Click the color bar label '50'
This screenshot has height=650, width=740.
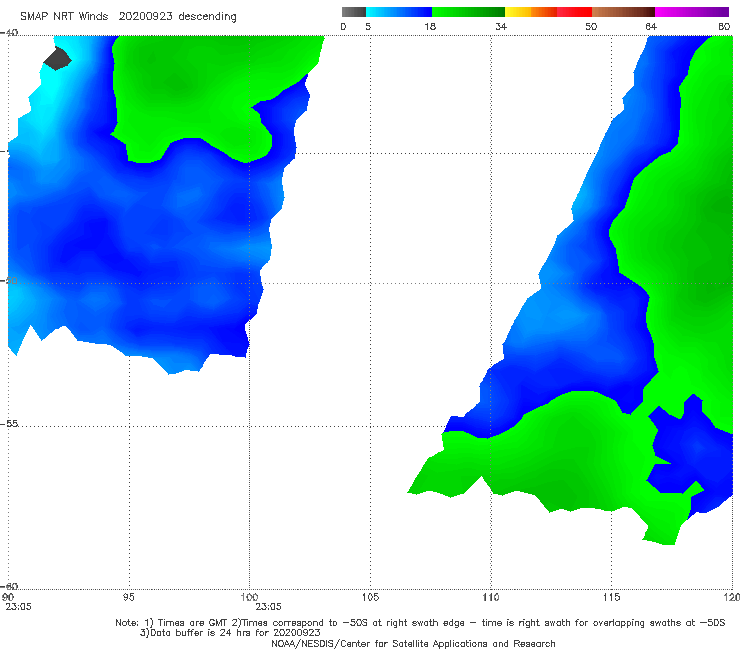(591, 26)
